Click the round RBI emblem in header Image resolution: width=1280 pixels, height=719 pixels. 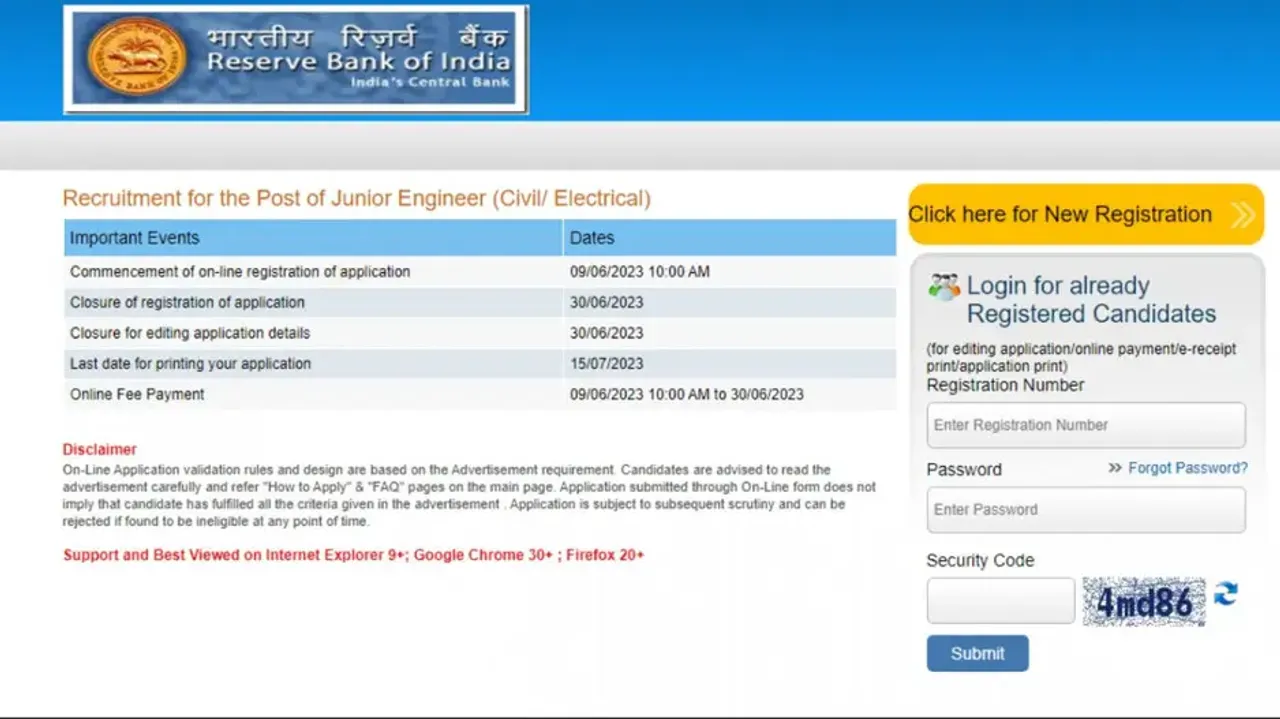pos(136,58)
